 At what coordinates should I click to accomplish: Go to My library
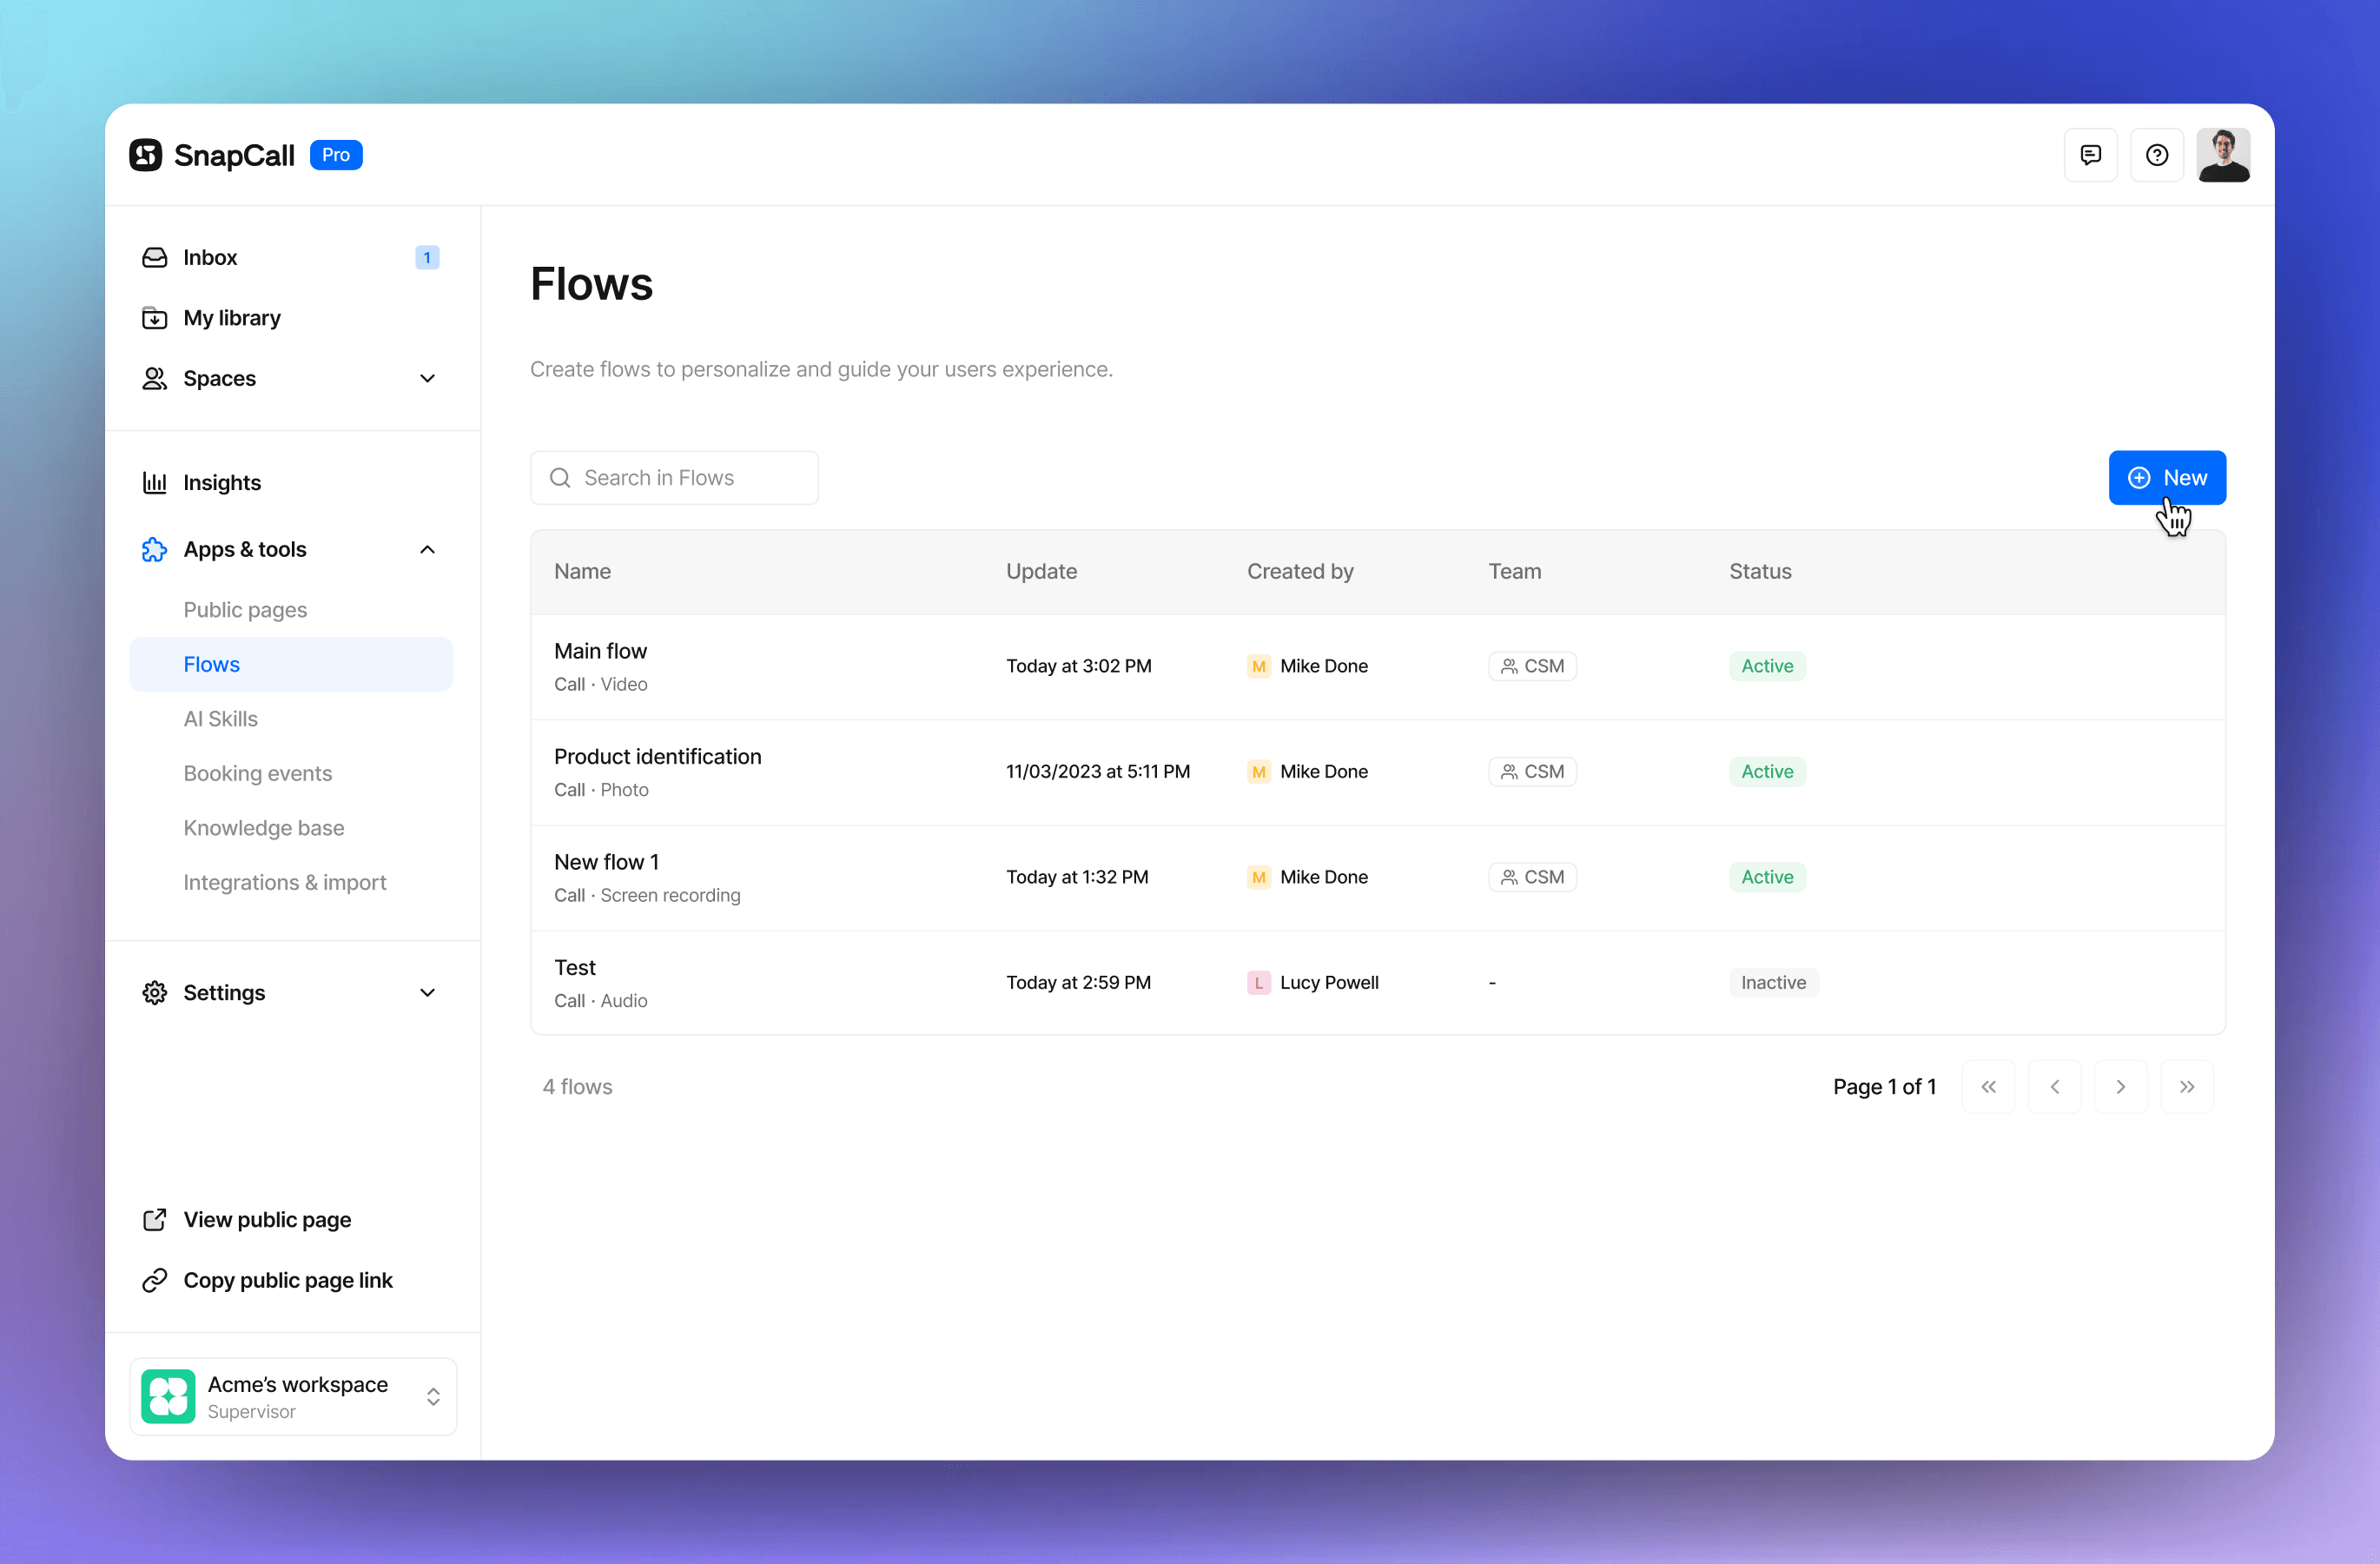(x=231, y=318)
